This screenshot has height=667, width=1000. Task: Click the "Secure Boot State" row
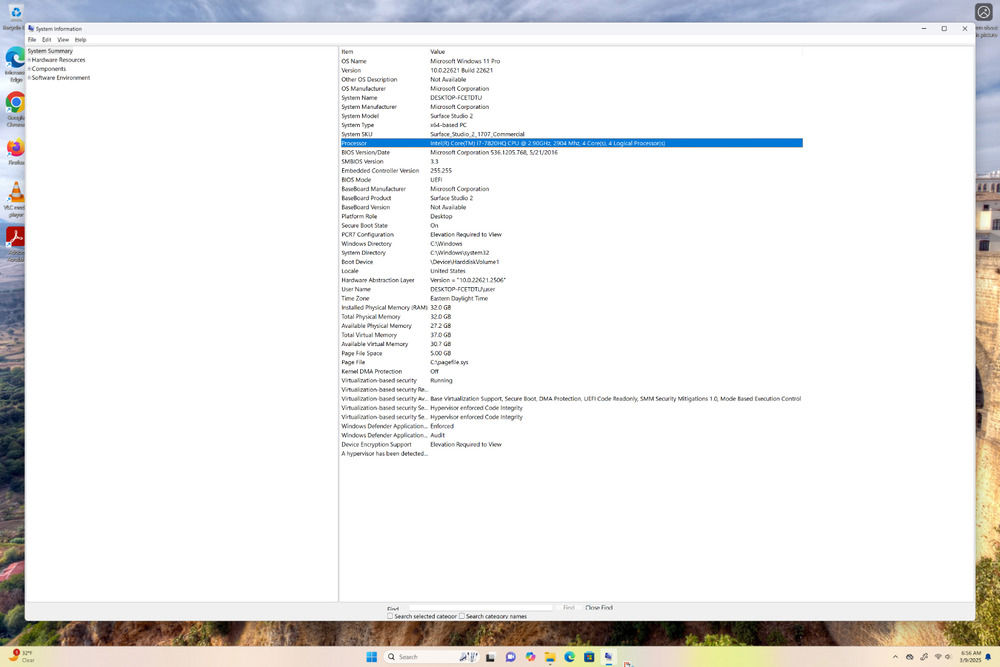coord(571,225)
